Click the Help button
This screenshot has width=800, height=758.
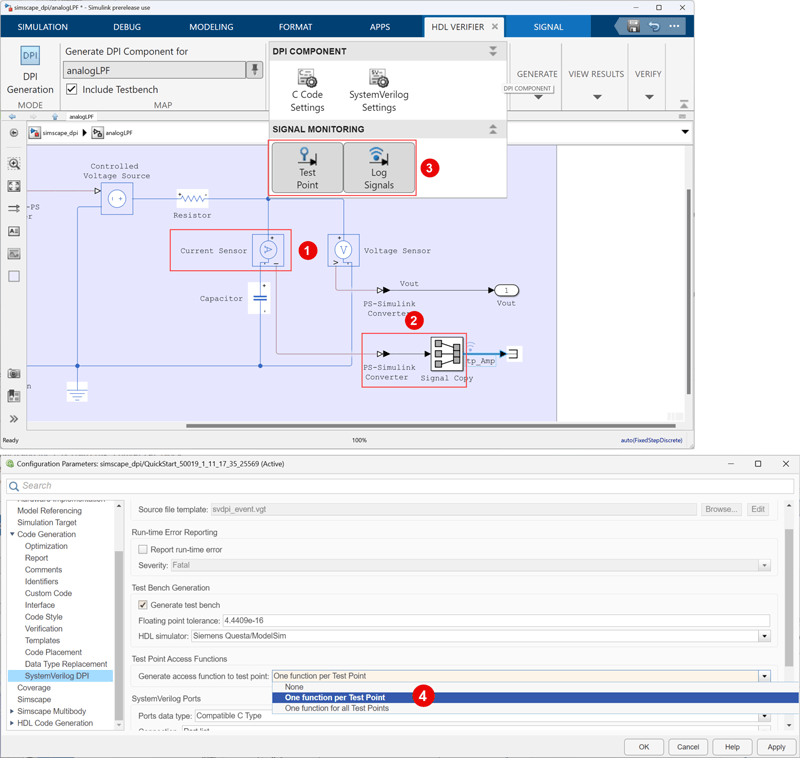[x=732, y=747]
